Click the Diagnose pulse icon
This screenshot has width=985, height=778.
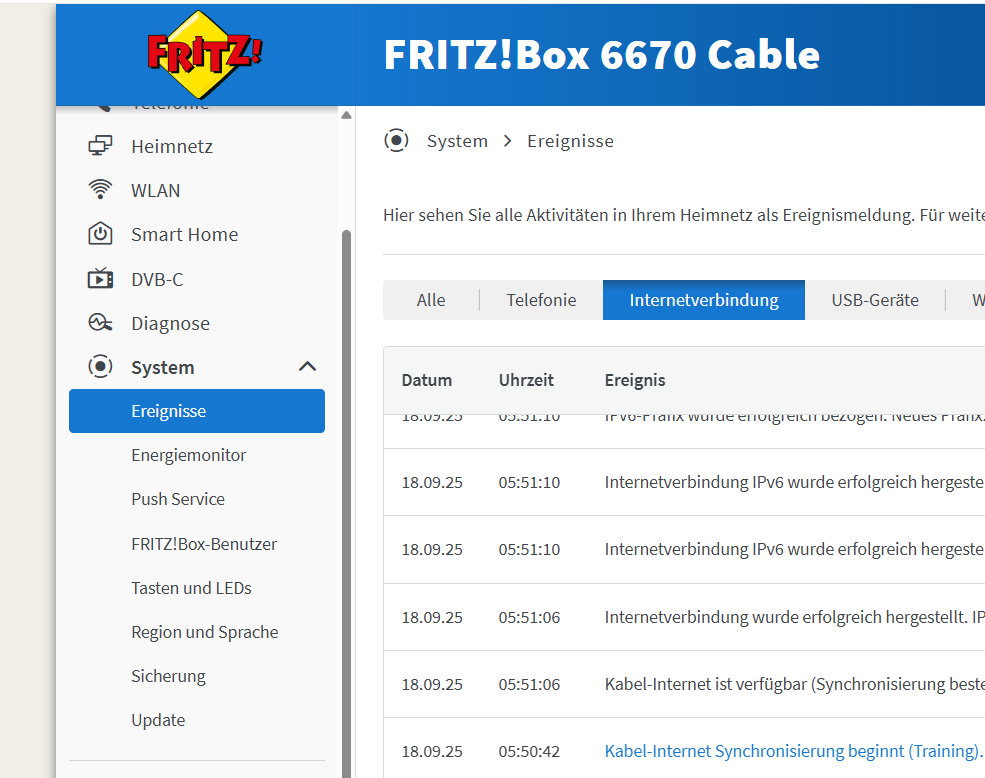[x=100, y=323]
